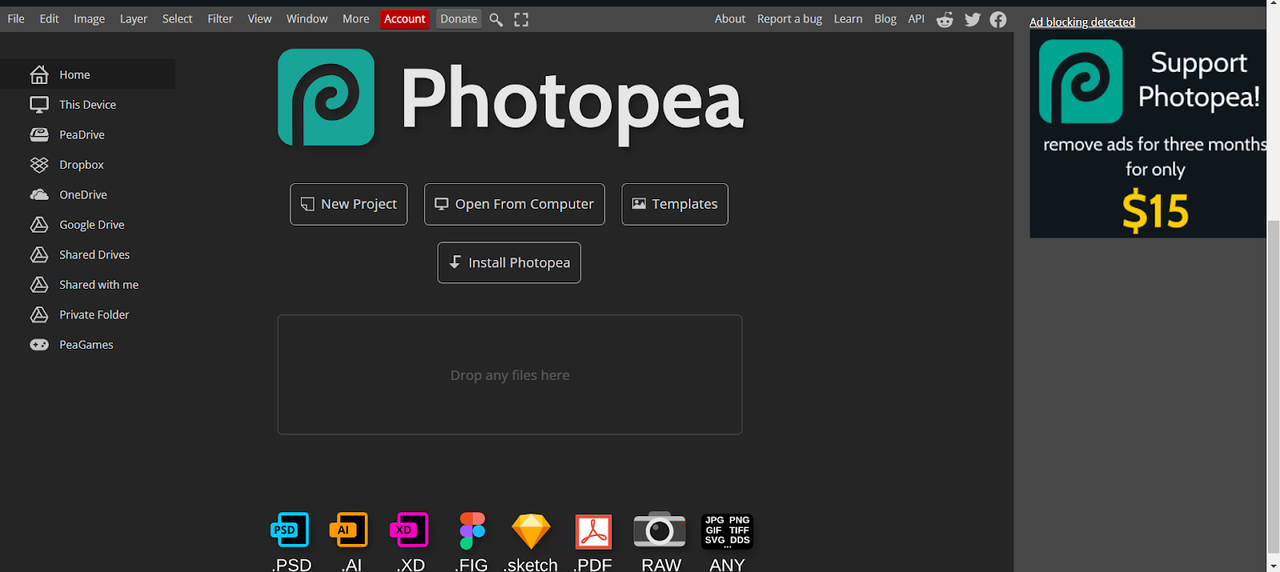Click the PDF format icon

pos(593,531)
